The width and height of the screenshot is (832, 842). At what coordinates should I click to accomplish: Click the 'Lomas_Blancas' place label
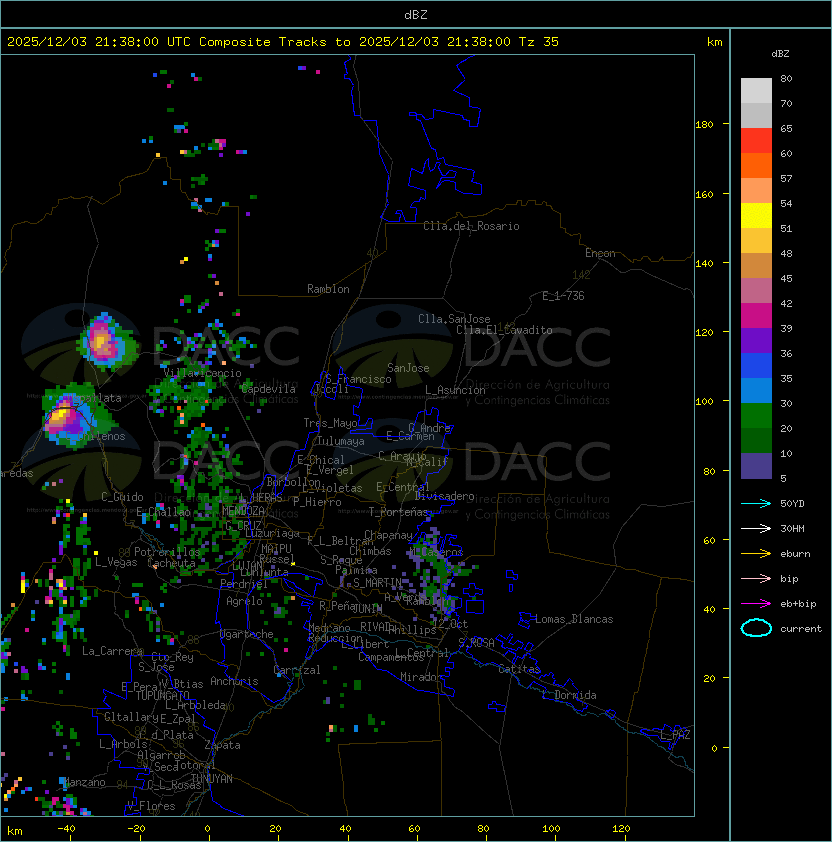574,619
